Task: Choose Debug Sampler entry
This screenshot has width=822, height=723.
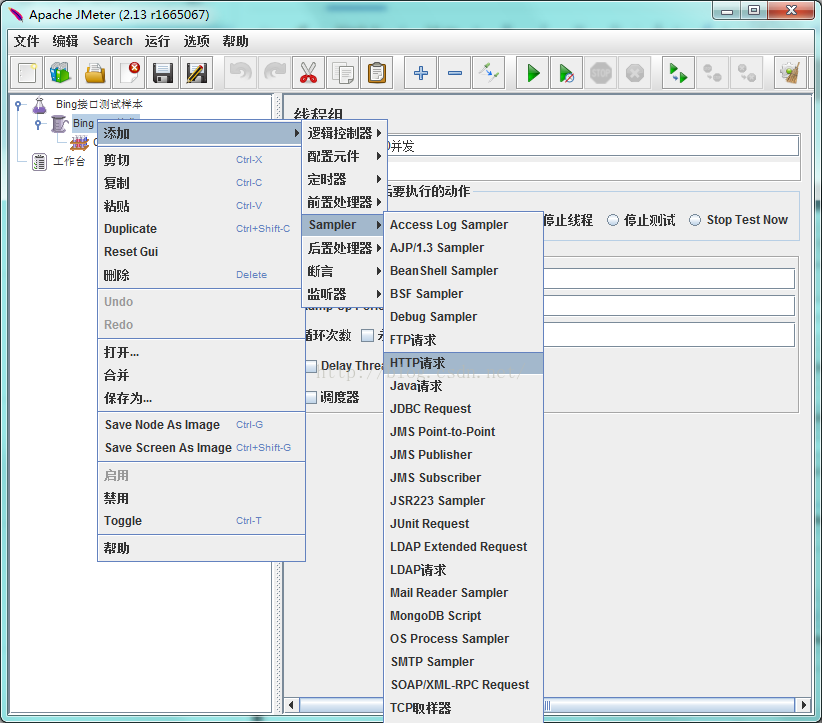Action: point(463,317)
